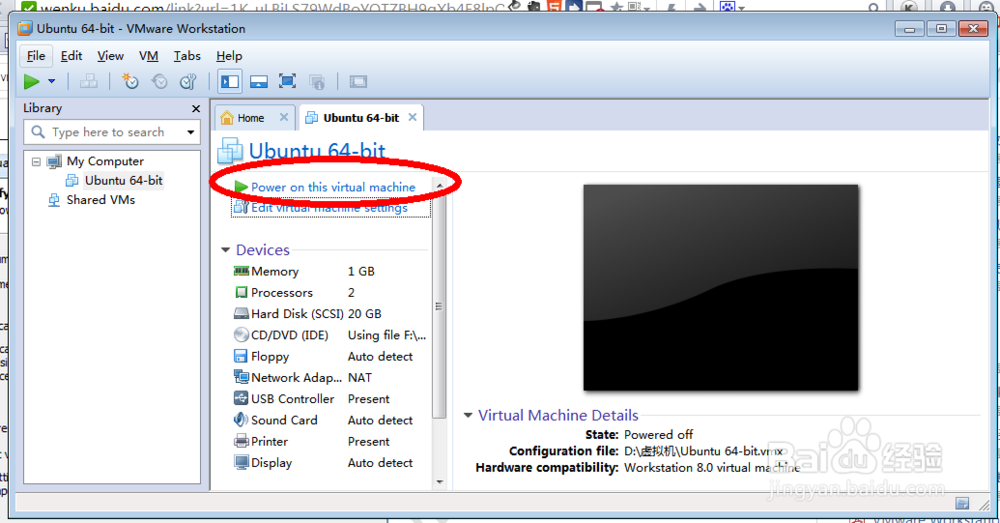Screen dimensions: 1000x523
Task: Close the Home tab
Action: point(284,117)
